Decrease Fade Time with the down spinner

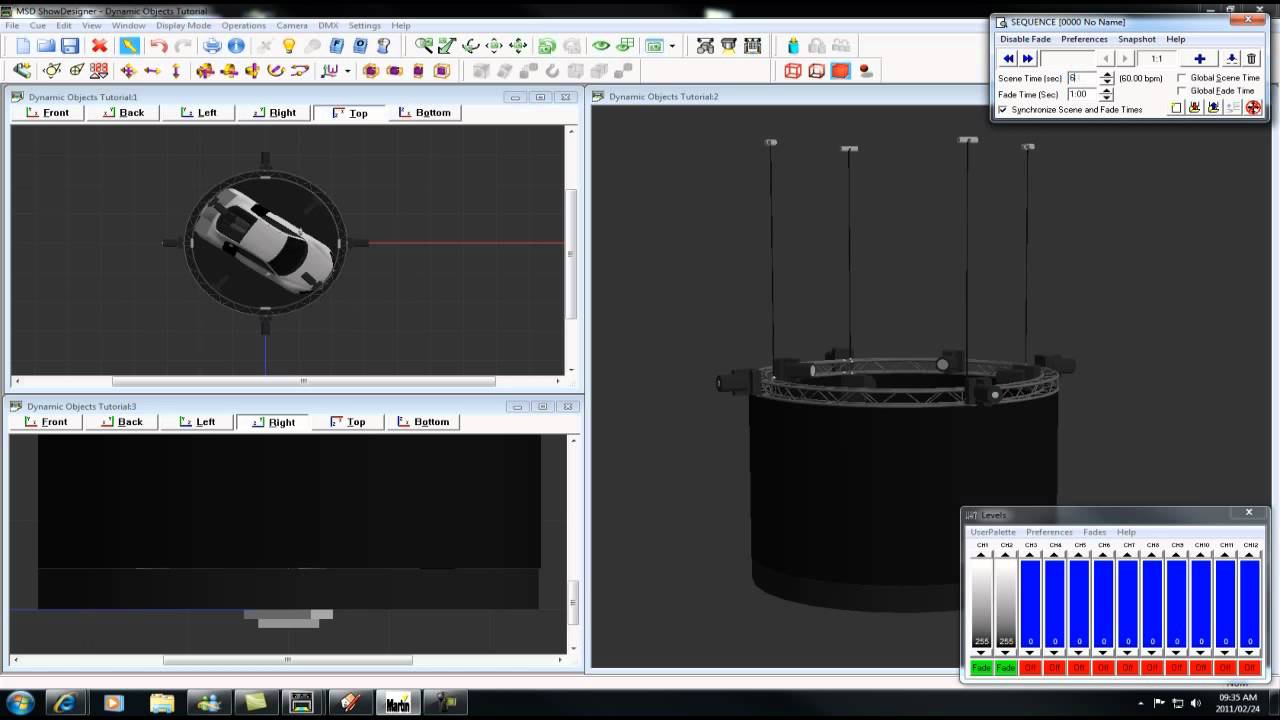(x=1106, y=98)
